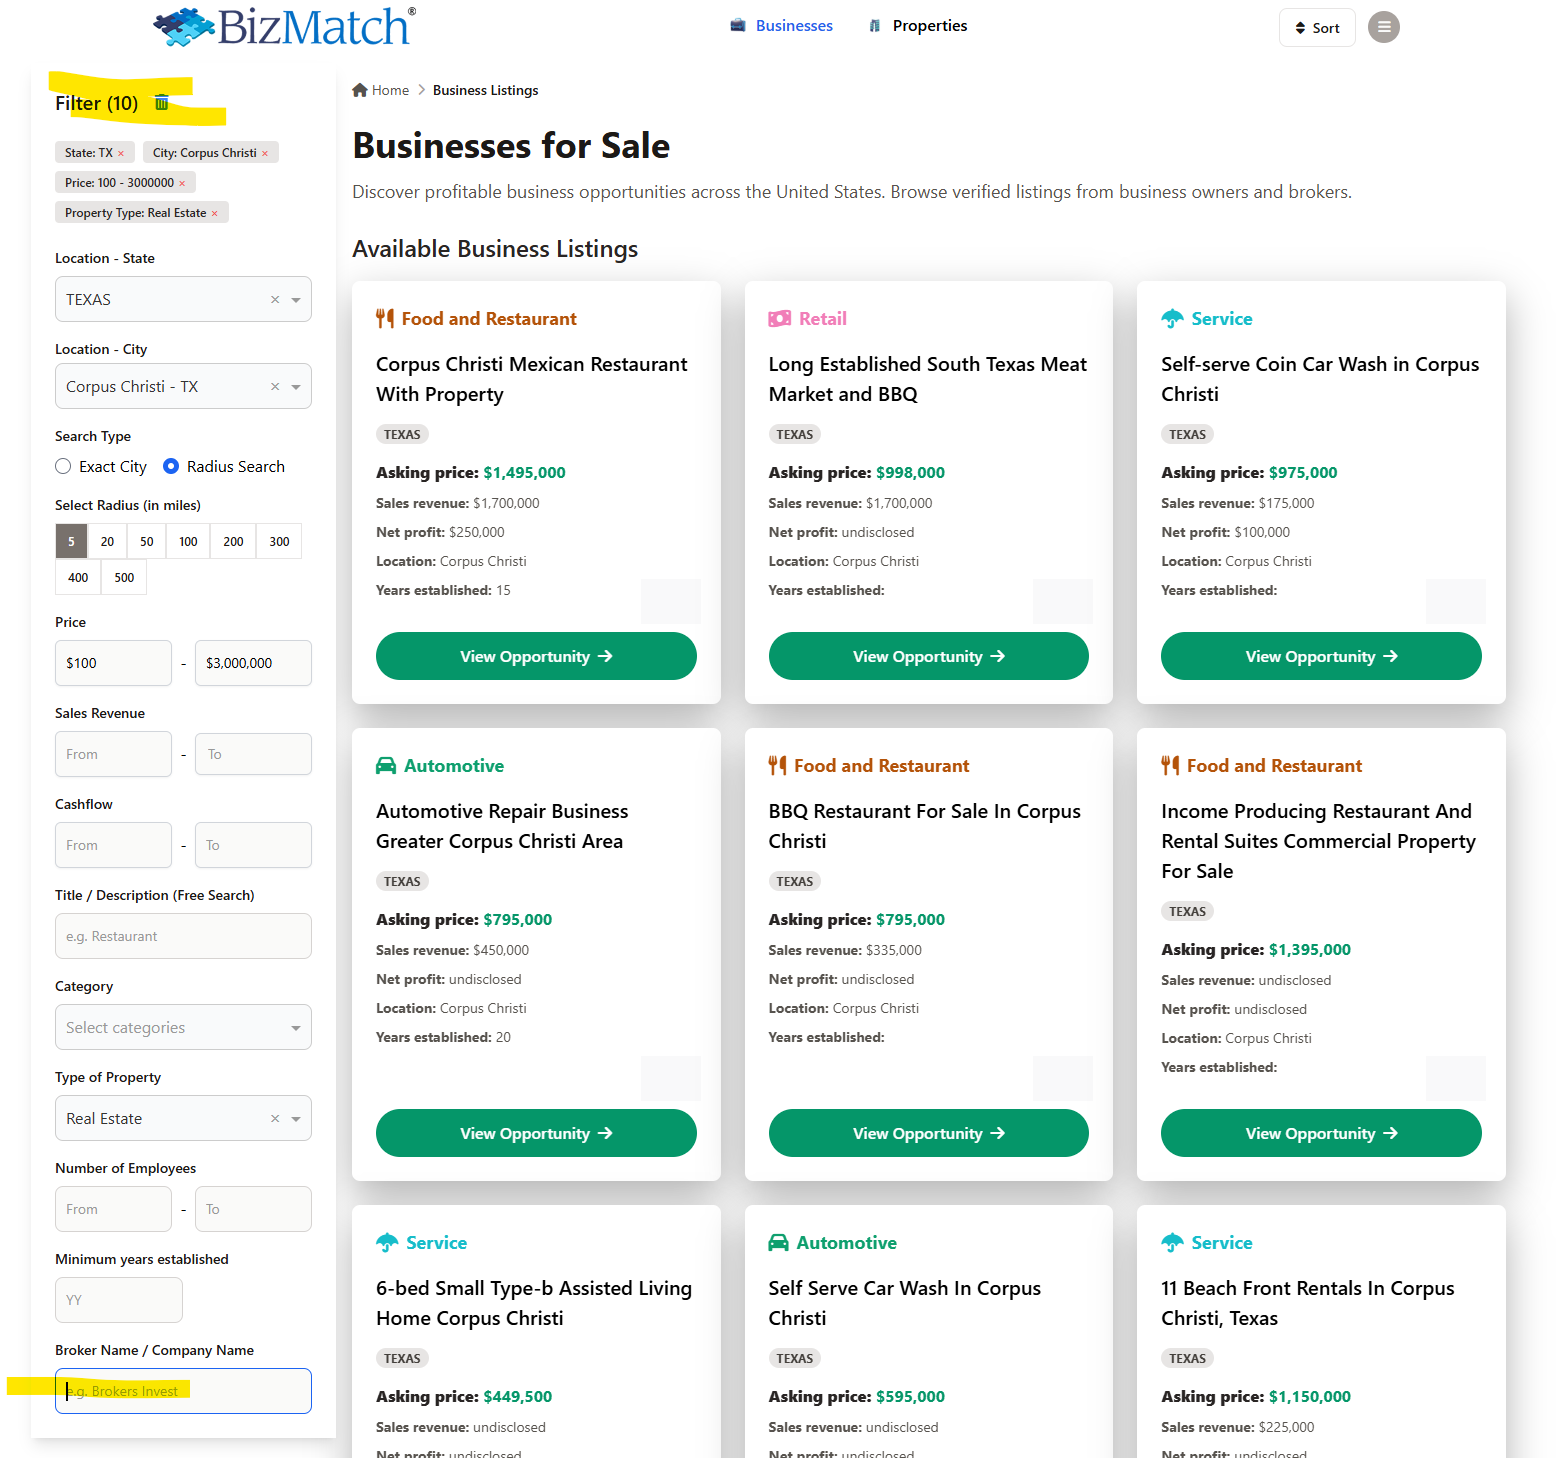The height and width of the screenshot is (1458, 1557).
Task: Expand the Location State dropdown
Action: [296, 300]
